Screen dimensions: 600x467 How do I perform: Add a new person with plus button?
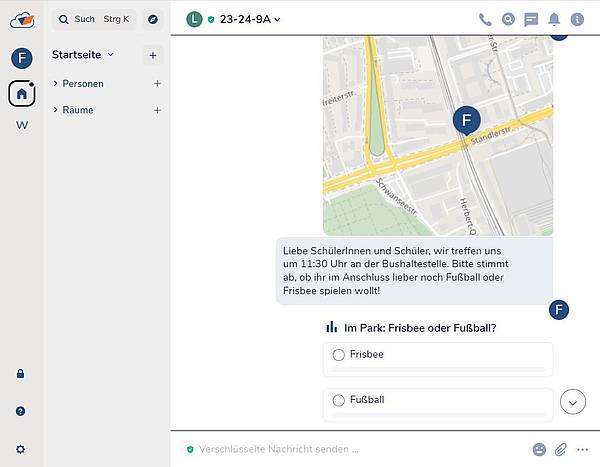tap(157, 83)
